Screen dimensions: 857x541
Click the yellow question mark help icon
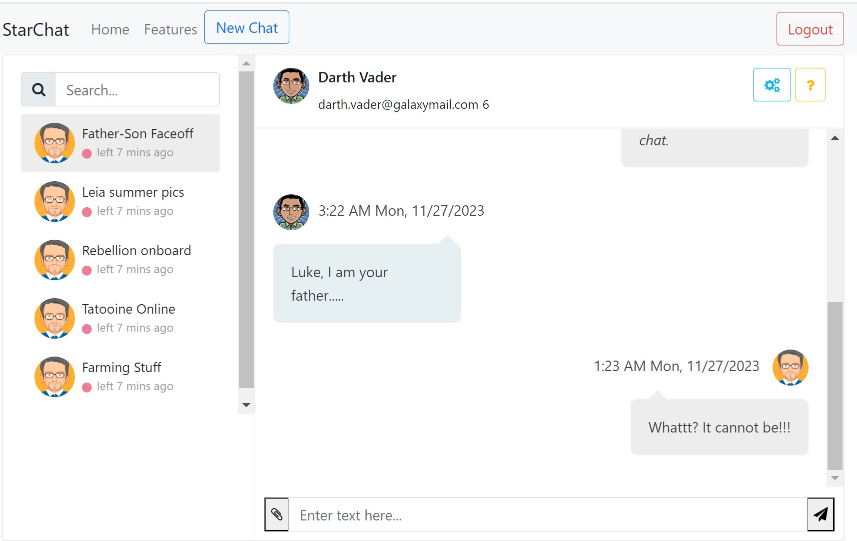(x=810, y=85)
